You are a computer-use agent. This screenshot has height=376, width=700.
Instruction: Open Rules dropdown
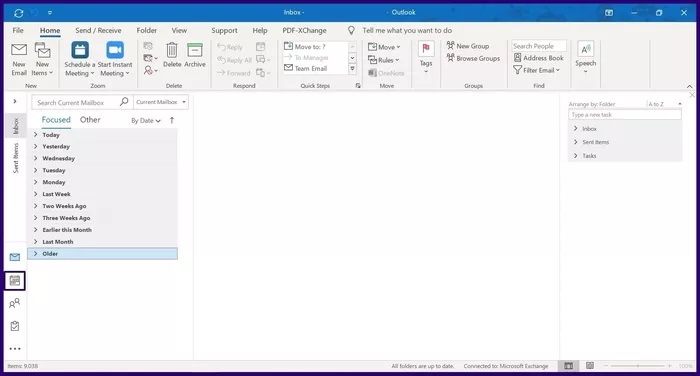point(383,60)
